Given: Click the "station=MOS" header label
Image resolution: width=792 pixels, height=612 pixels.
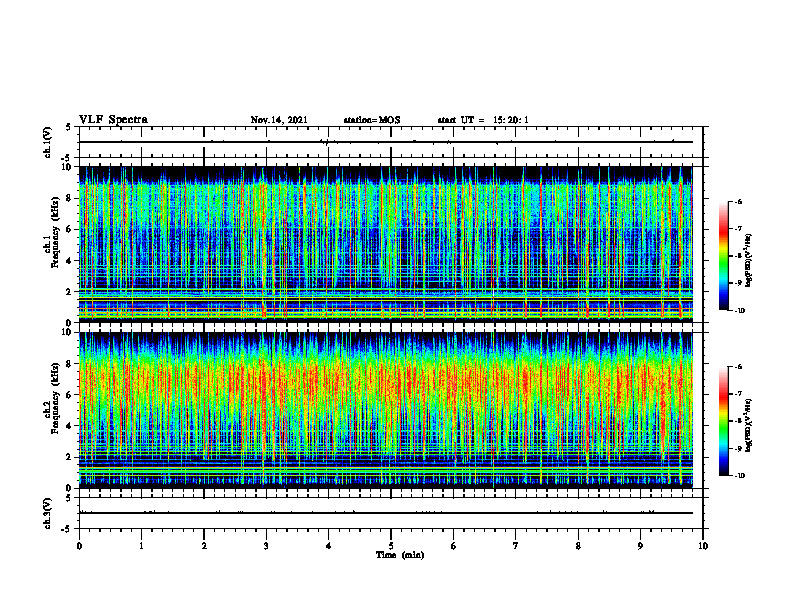Looking at the screenshot, I should click(x=372, y=120).
